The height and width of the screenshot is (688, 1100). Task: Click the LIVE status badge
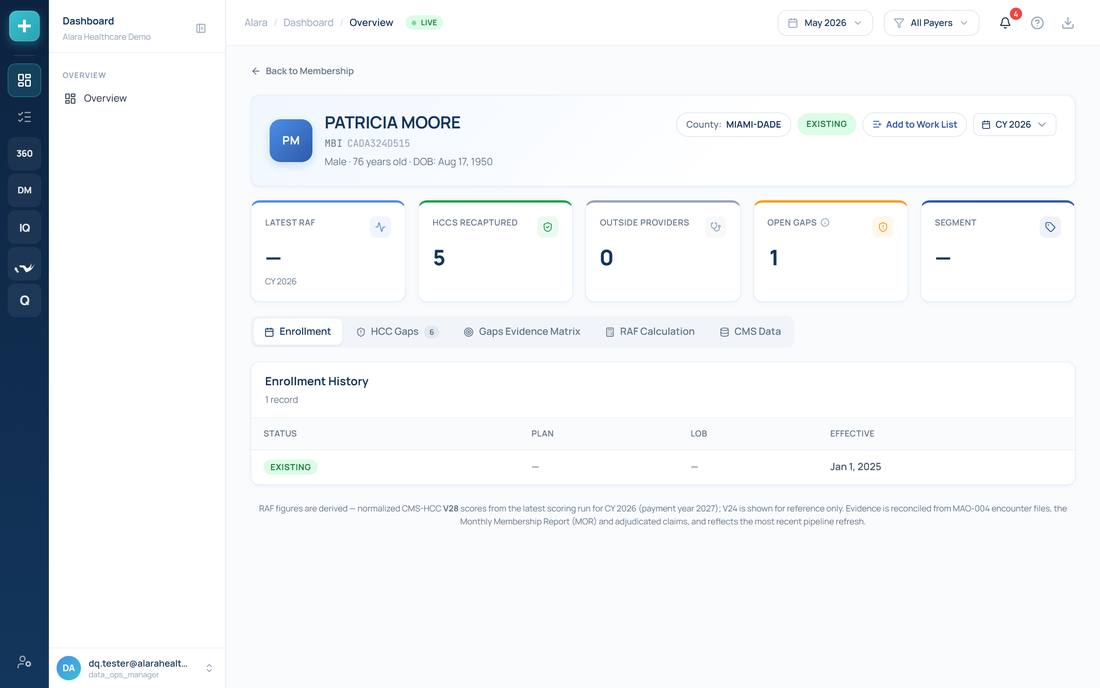424,22
